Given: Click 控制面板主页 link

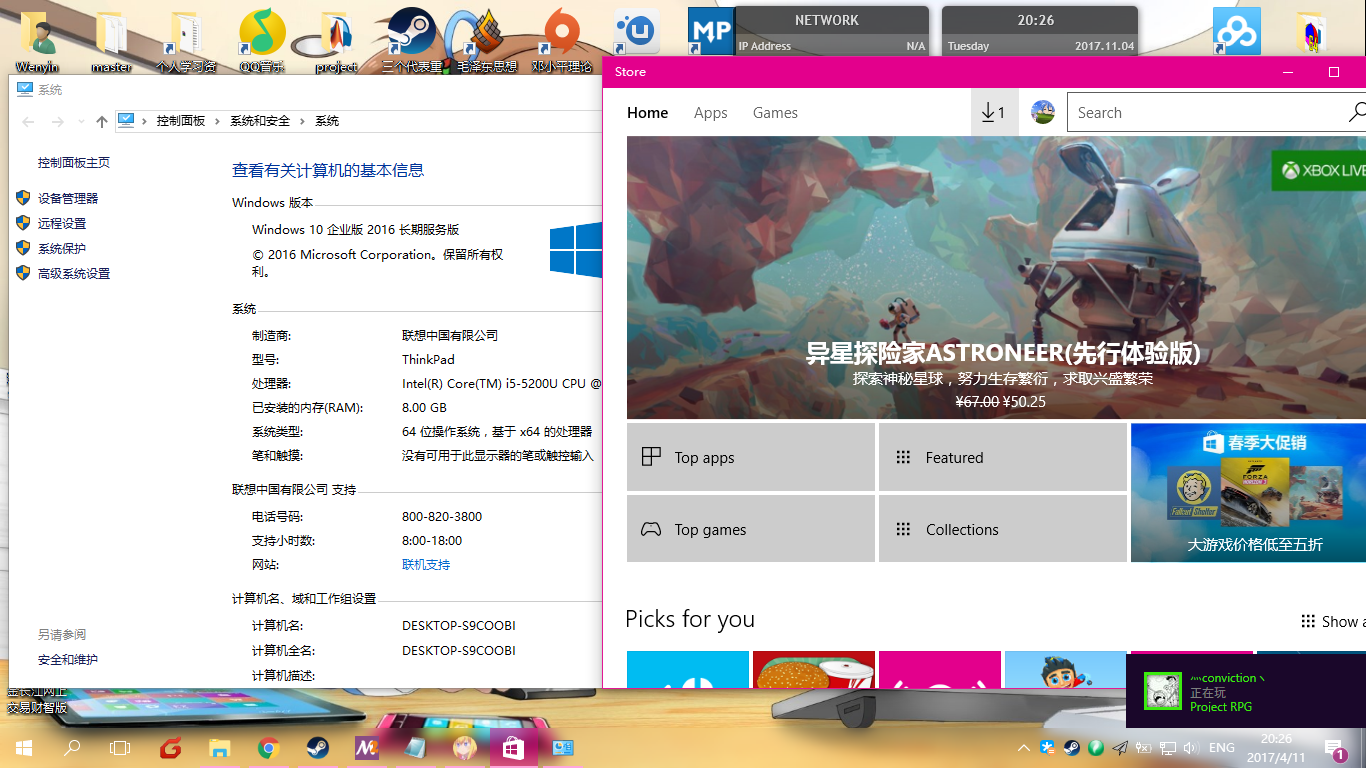Looking at the screenshot, I should tap(74, 163).
